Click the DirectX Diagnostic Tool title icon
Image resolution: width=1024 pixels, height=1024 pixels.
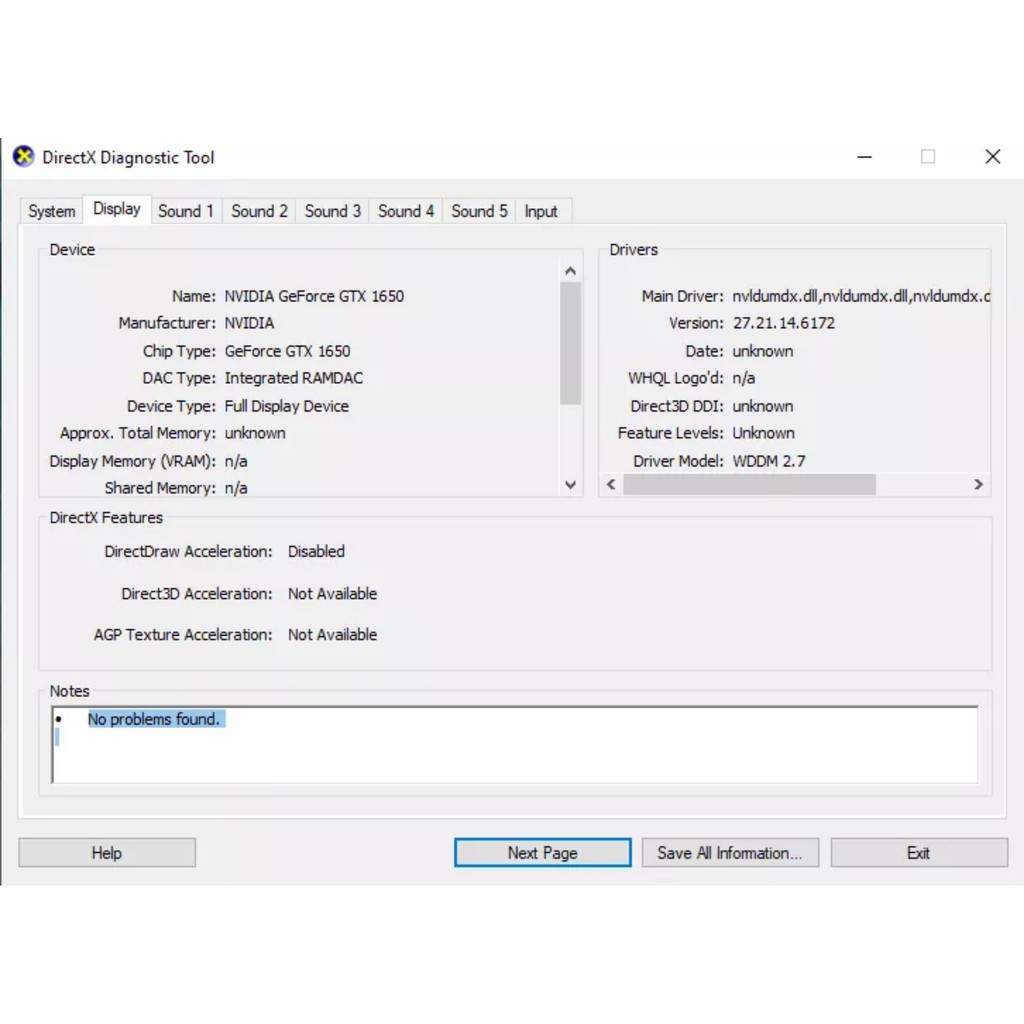pos(23,157)
